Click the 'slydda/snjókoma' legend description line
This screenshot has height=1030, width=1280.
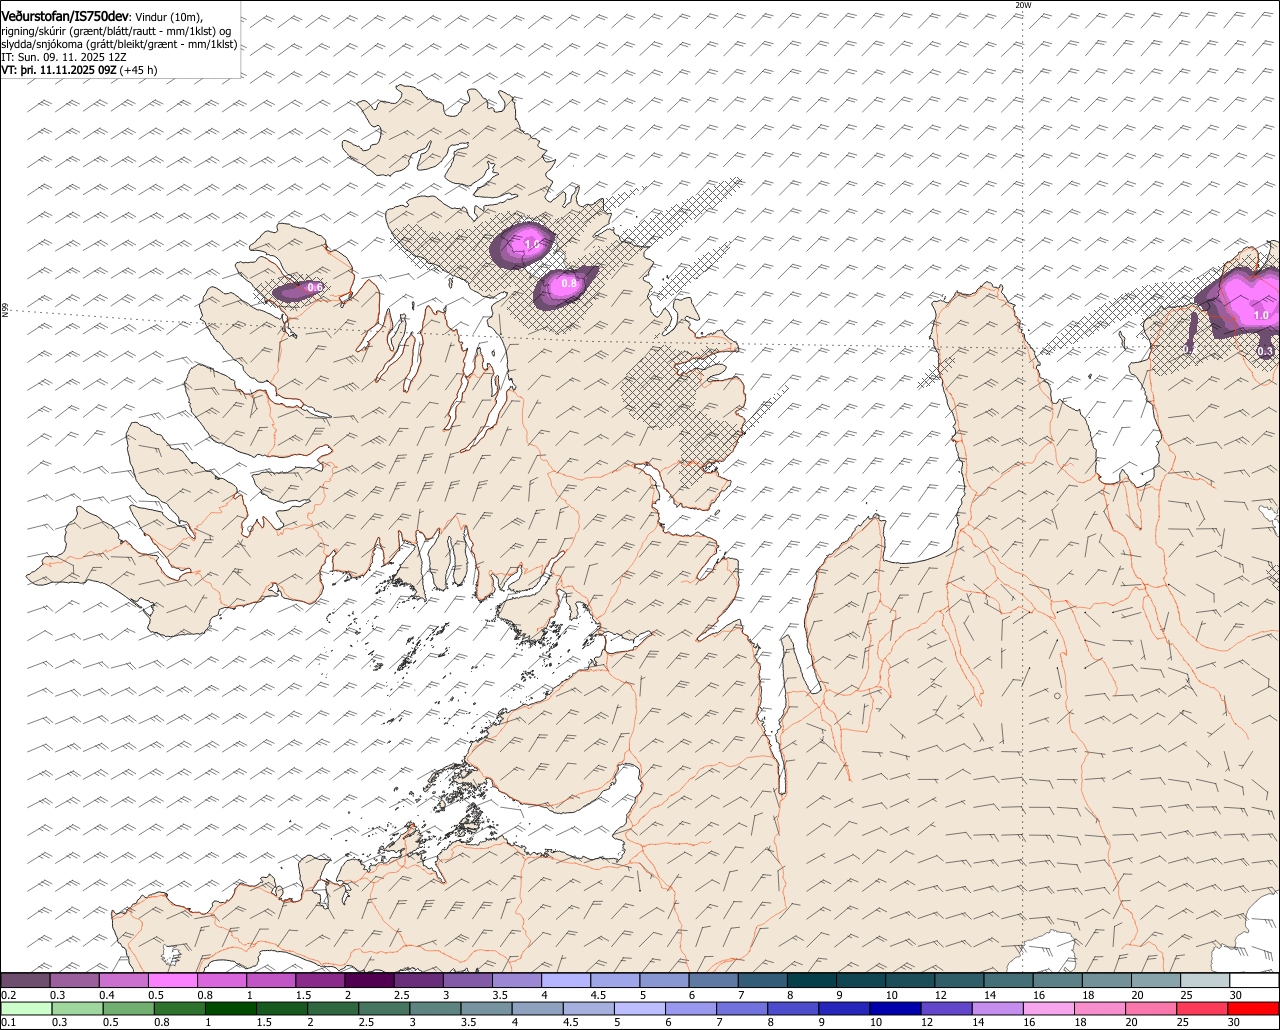coord(119,44)
